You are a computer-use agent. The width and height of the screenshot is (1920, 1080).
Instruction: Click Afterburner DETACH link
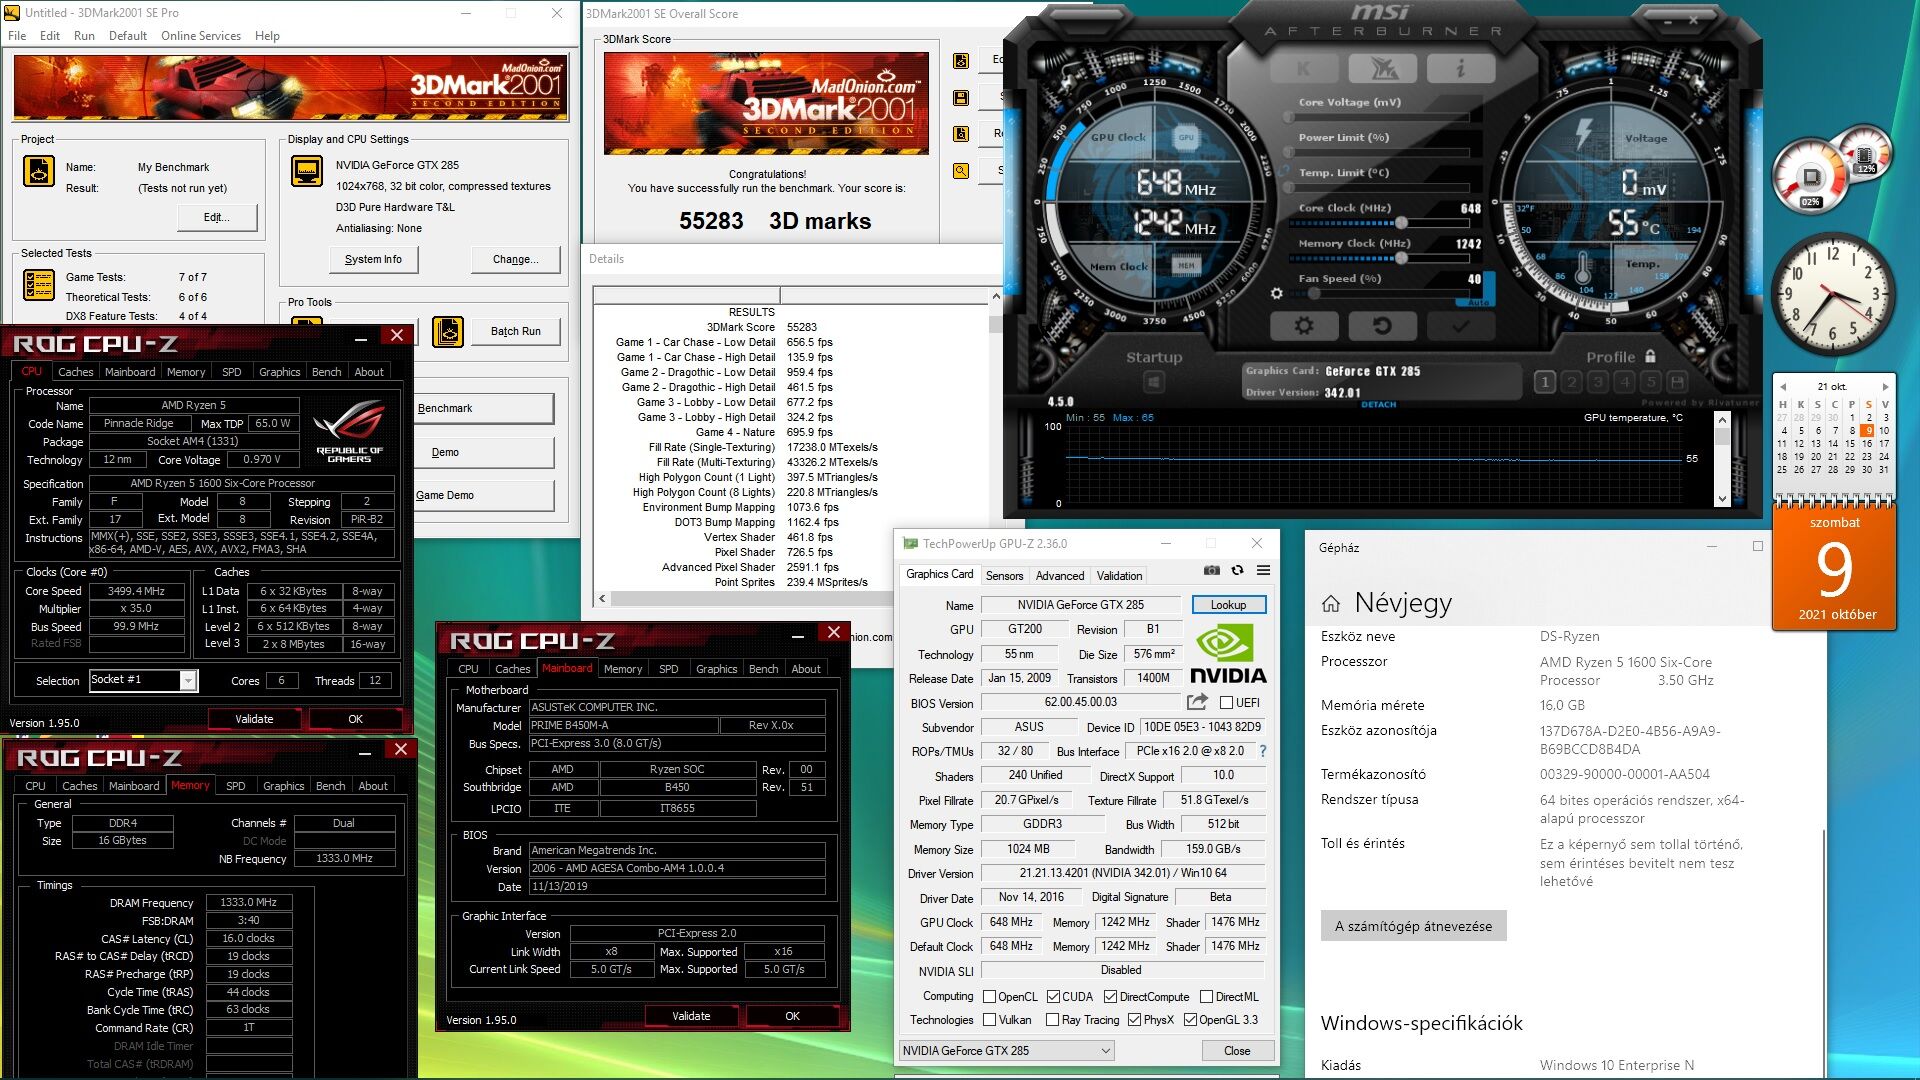coord(1378,404)
